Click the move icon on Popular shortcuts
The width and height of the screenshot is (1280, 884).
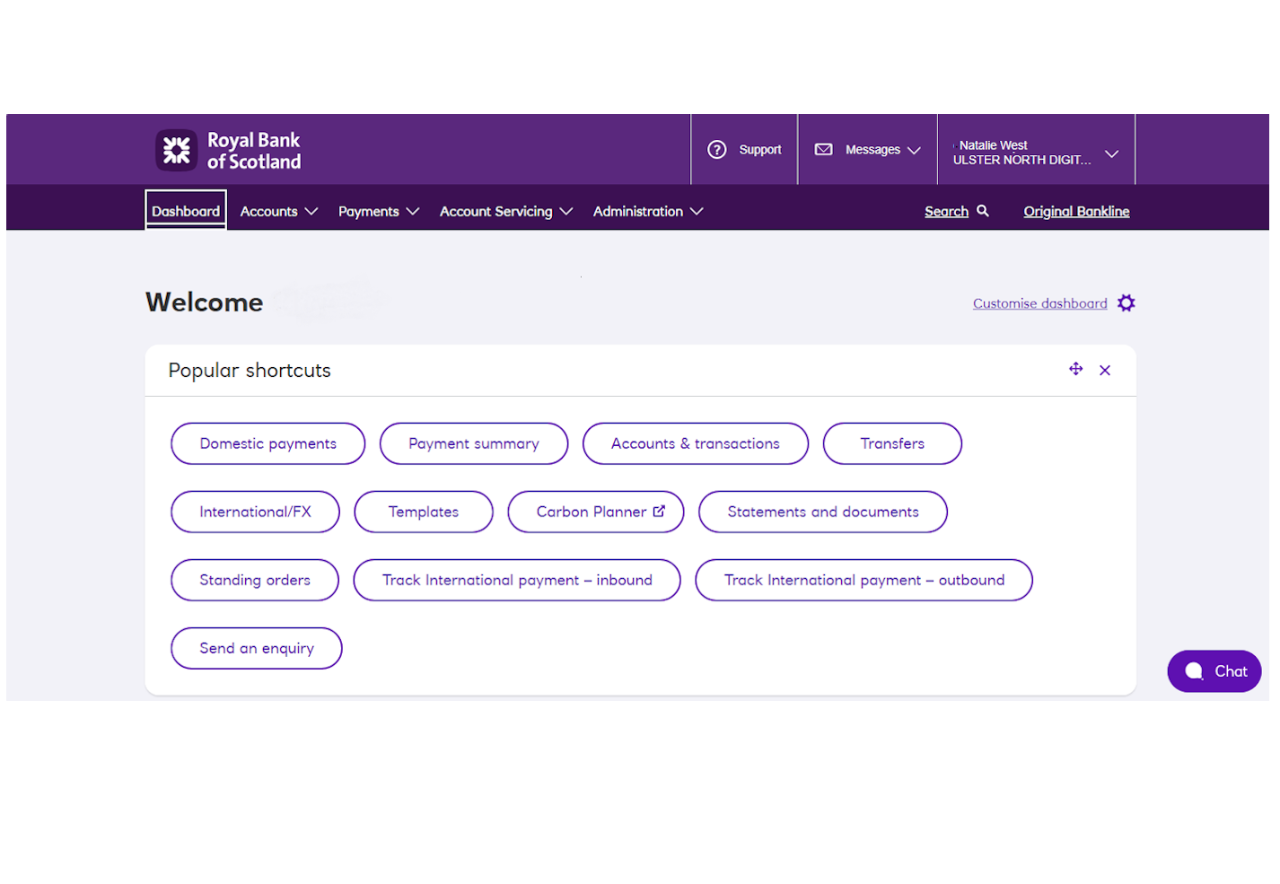point(1075,369)
